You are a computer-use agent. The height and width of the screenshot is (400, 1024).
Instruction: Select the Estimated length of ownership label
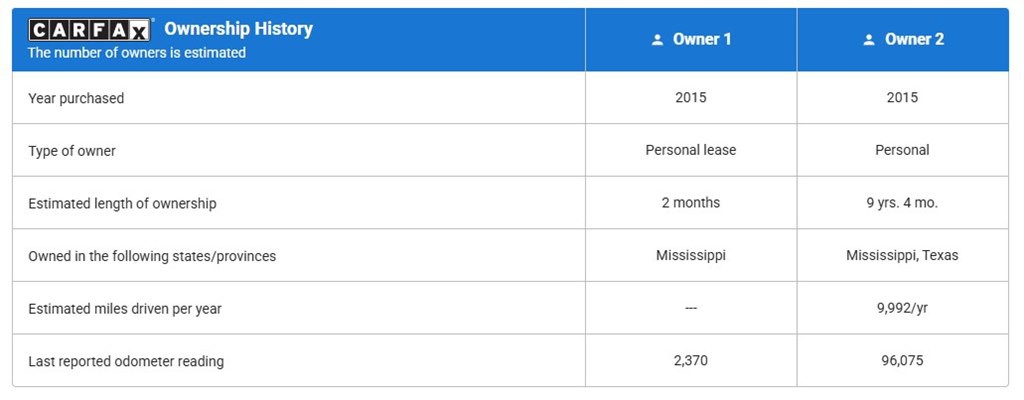(x=122, y=203)
